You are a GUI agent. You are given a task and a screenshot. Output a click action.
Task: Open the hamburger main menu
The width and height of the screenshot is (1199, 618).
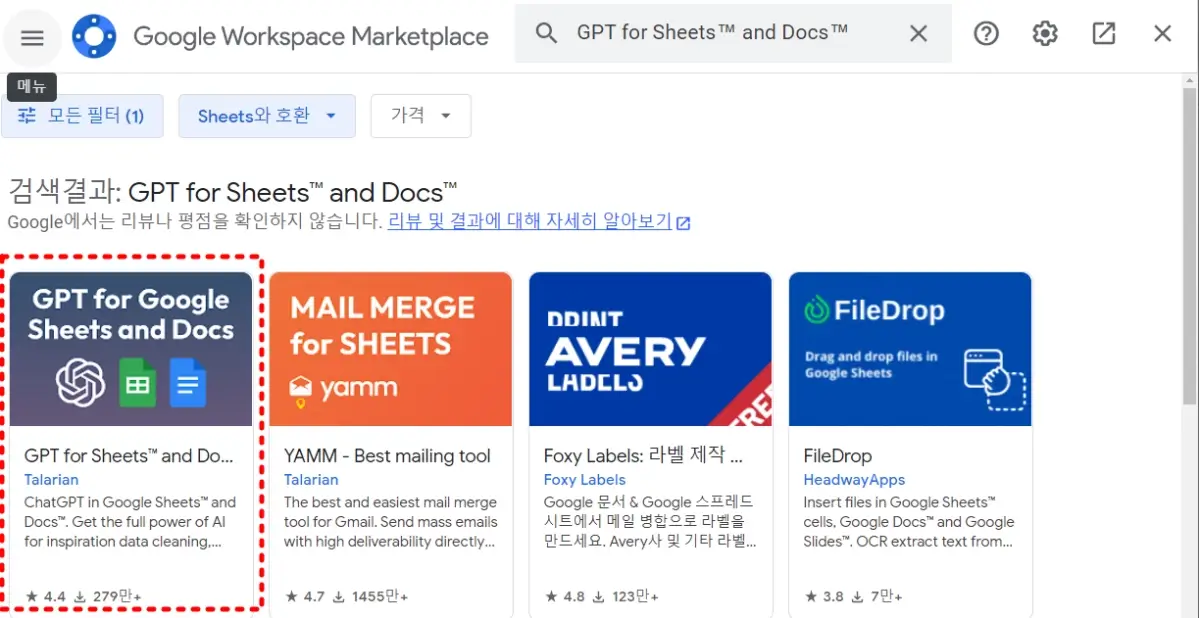click(x=32, y=37)
